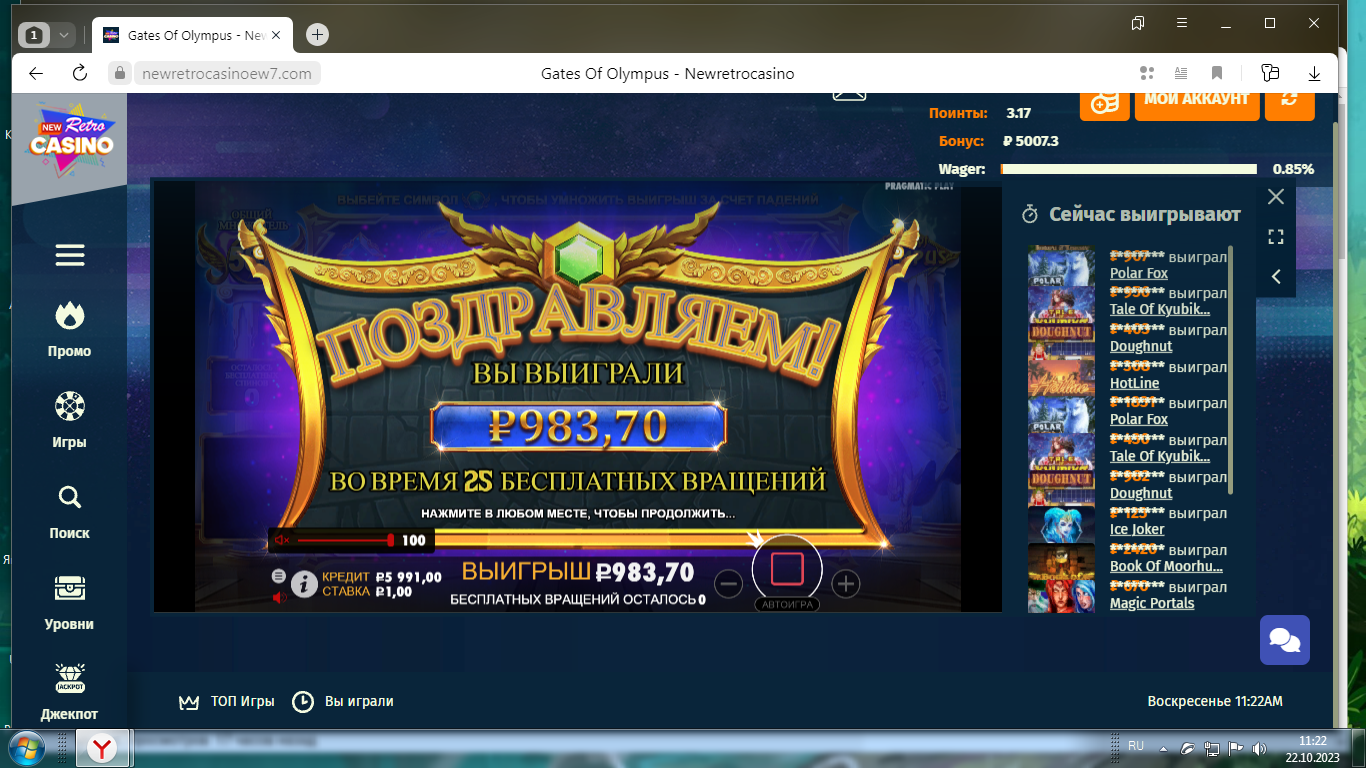This screenshot has height=768, width=1366.
Task: Go back using the browser back arrow
Action: [36, 73]
